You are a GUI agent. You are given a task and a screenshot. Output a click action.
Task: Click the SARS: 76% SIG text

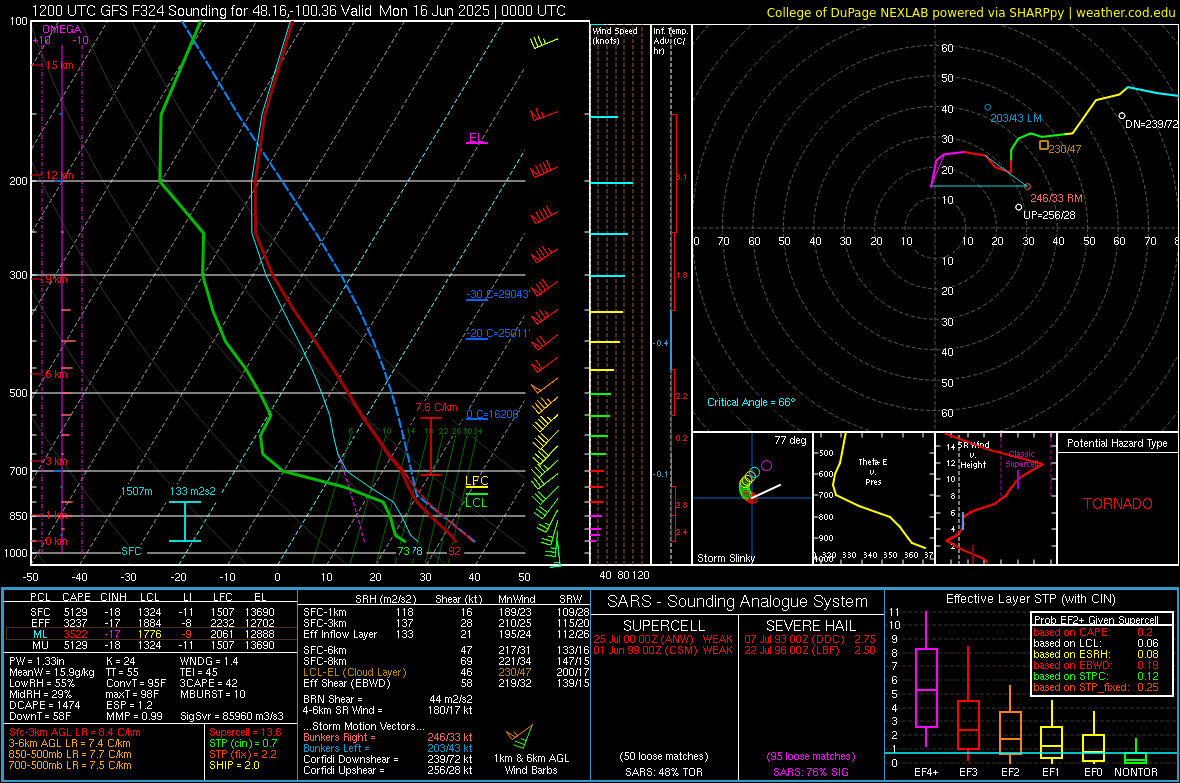(810, 772)
